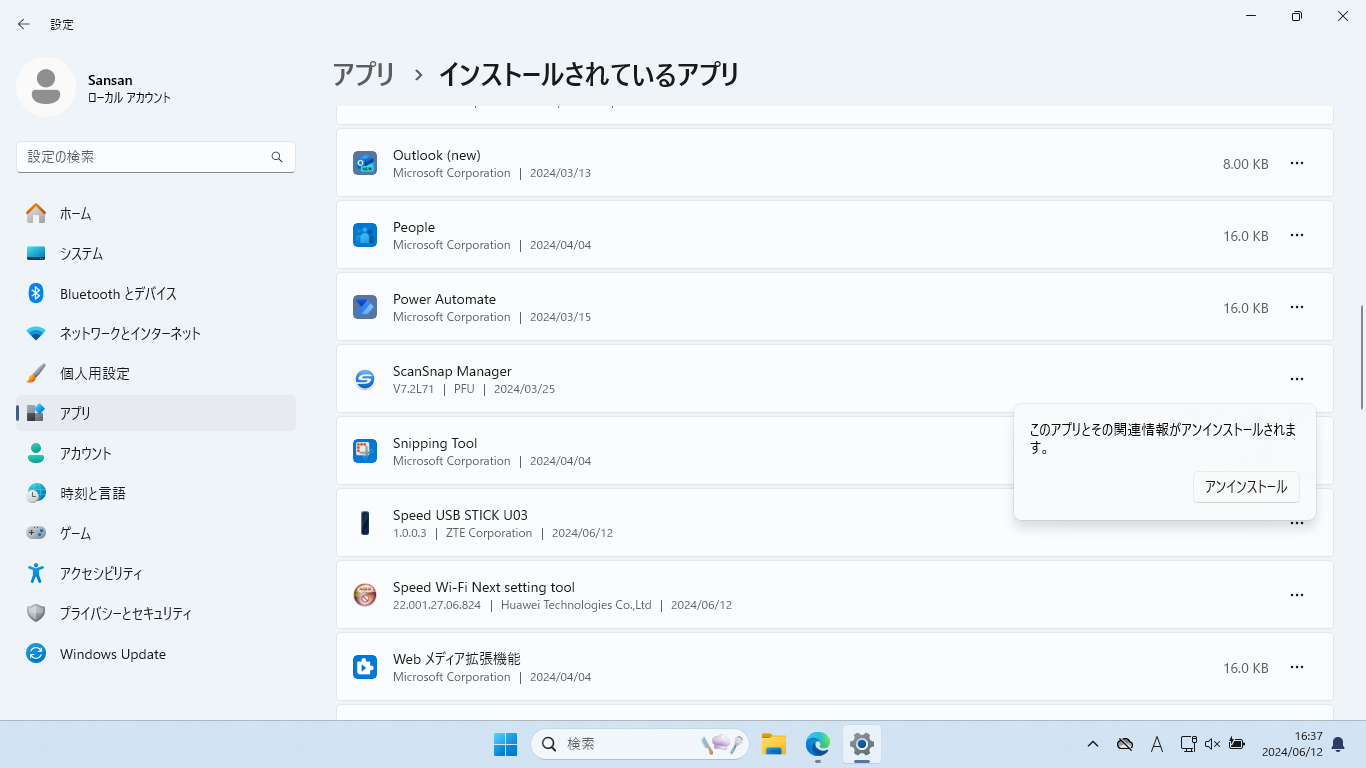The image size is (1366, 768).
Task: Click the network display tray icon
Action: coord(1188,744)
